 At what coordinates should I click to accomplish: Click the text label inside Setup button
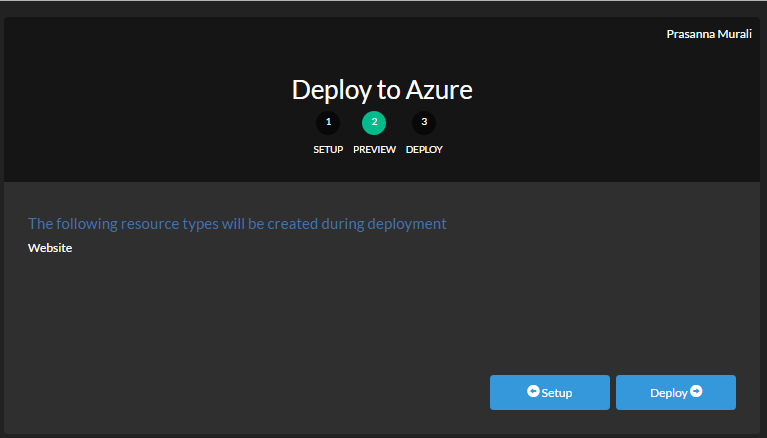(557, 393)
